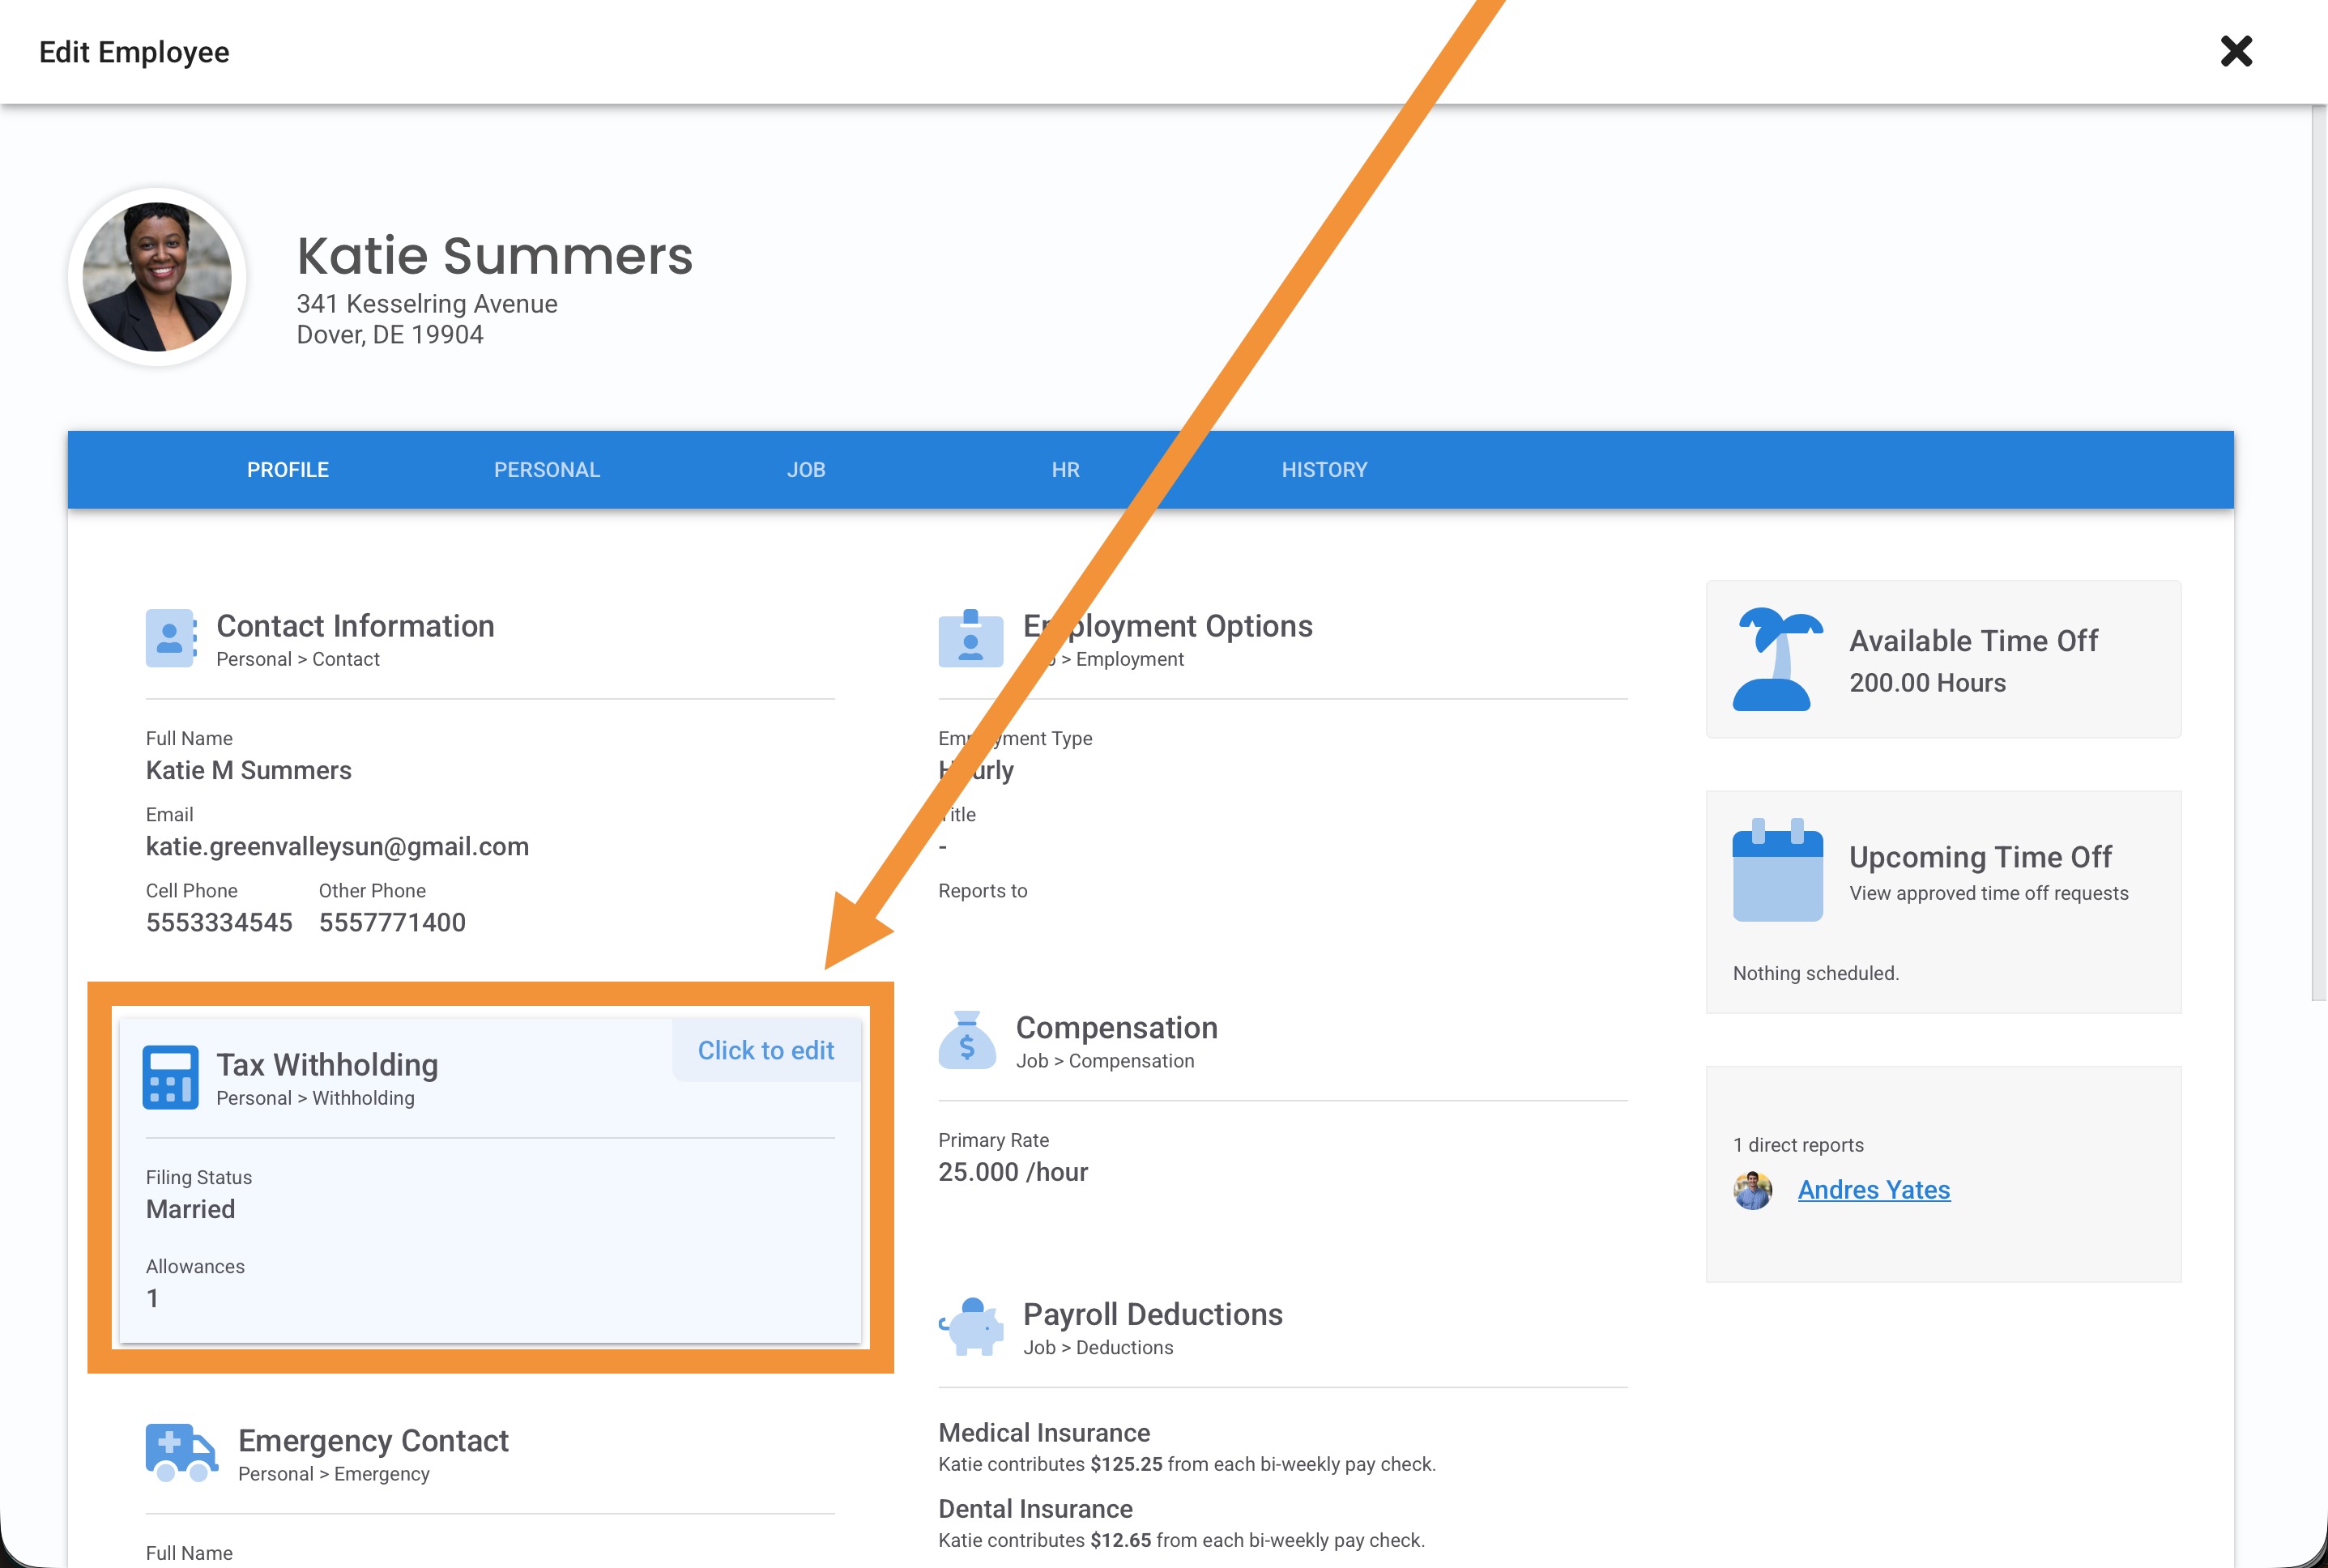The image size is (2328, 1568).
Task: Click the Contact Information address book icon
Action: click(170, 638)
